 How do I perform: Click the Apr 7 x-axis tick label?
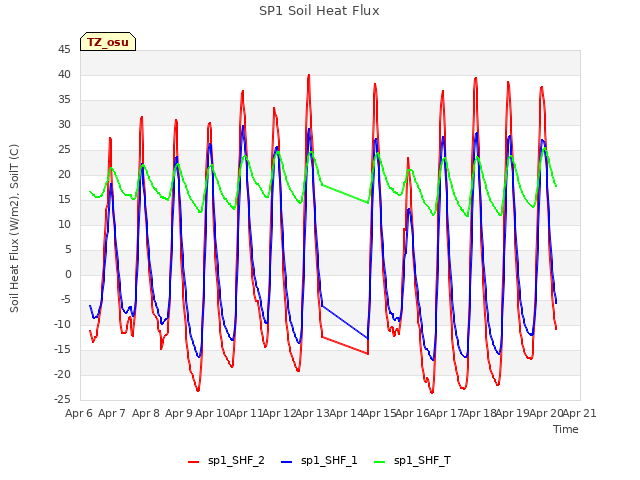pyautogui.click(x=112, y=413)
